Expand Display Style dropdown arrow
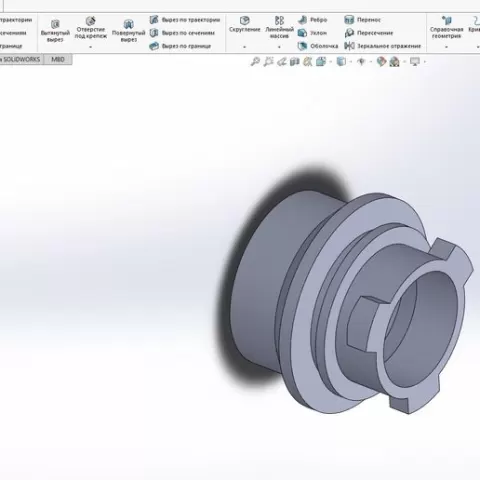This screenshot has height=480, width=480. click(351, 62)
